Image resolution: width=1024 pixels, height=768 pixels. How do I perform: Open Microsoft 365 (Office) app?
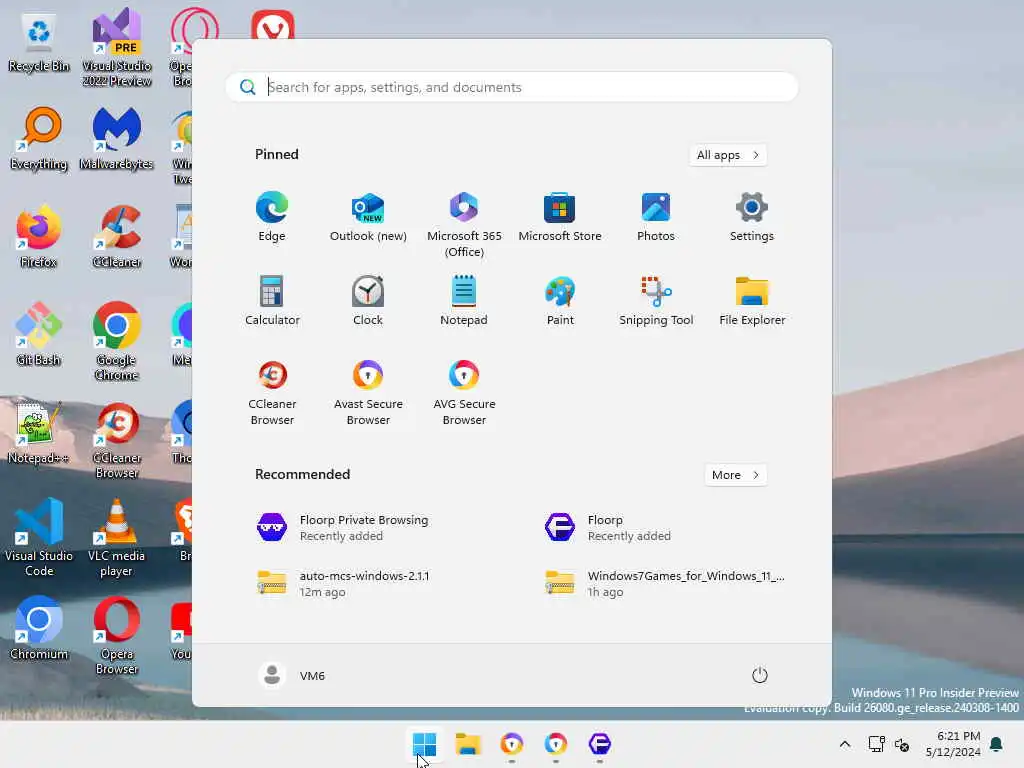tap(464, 225)
